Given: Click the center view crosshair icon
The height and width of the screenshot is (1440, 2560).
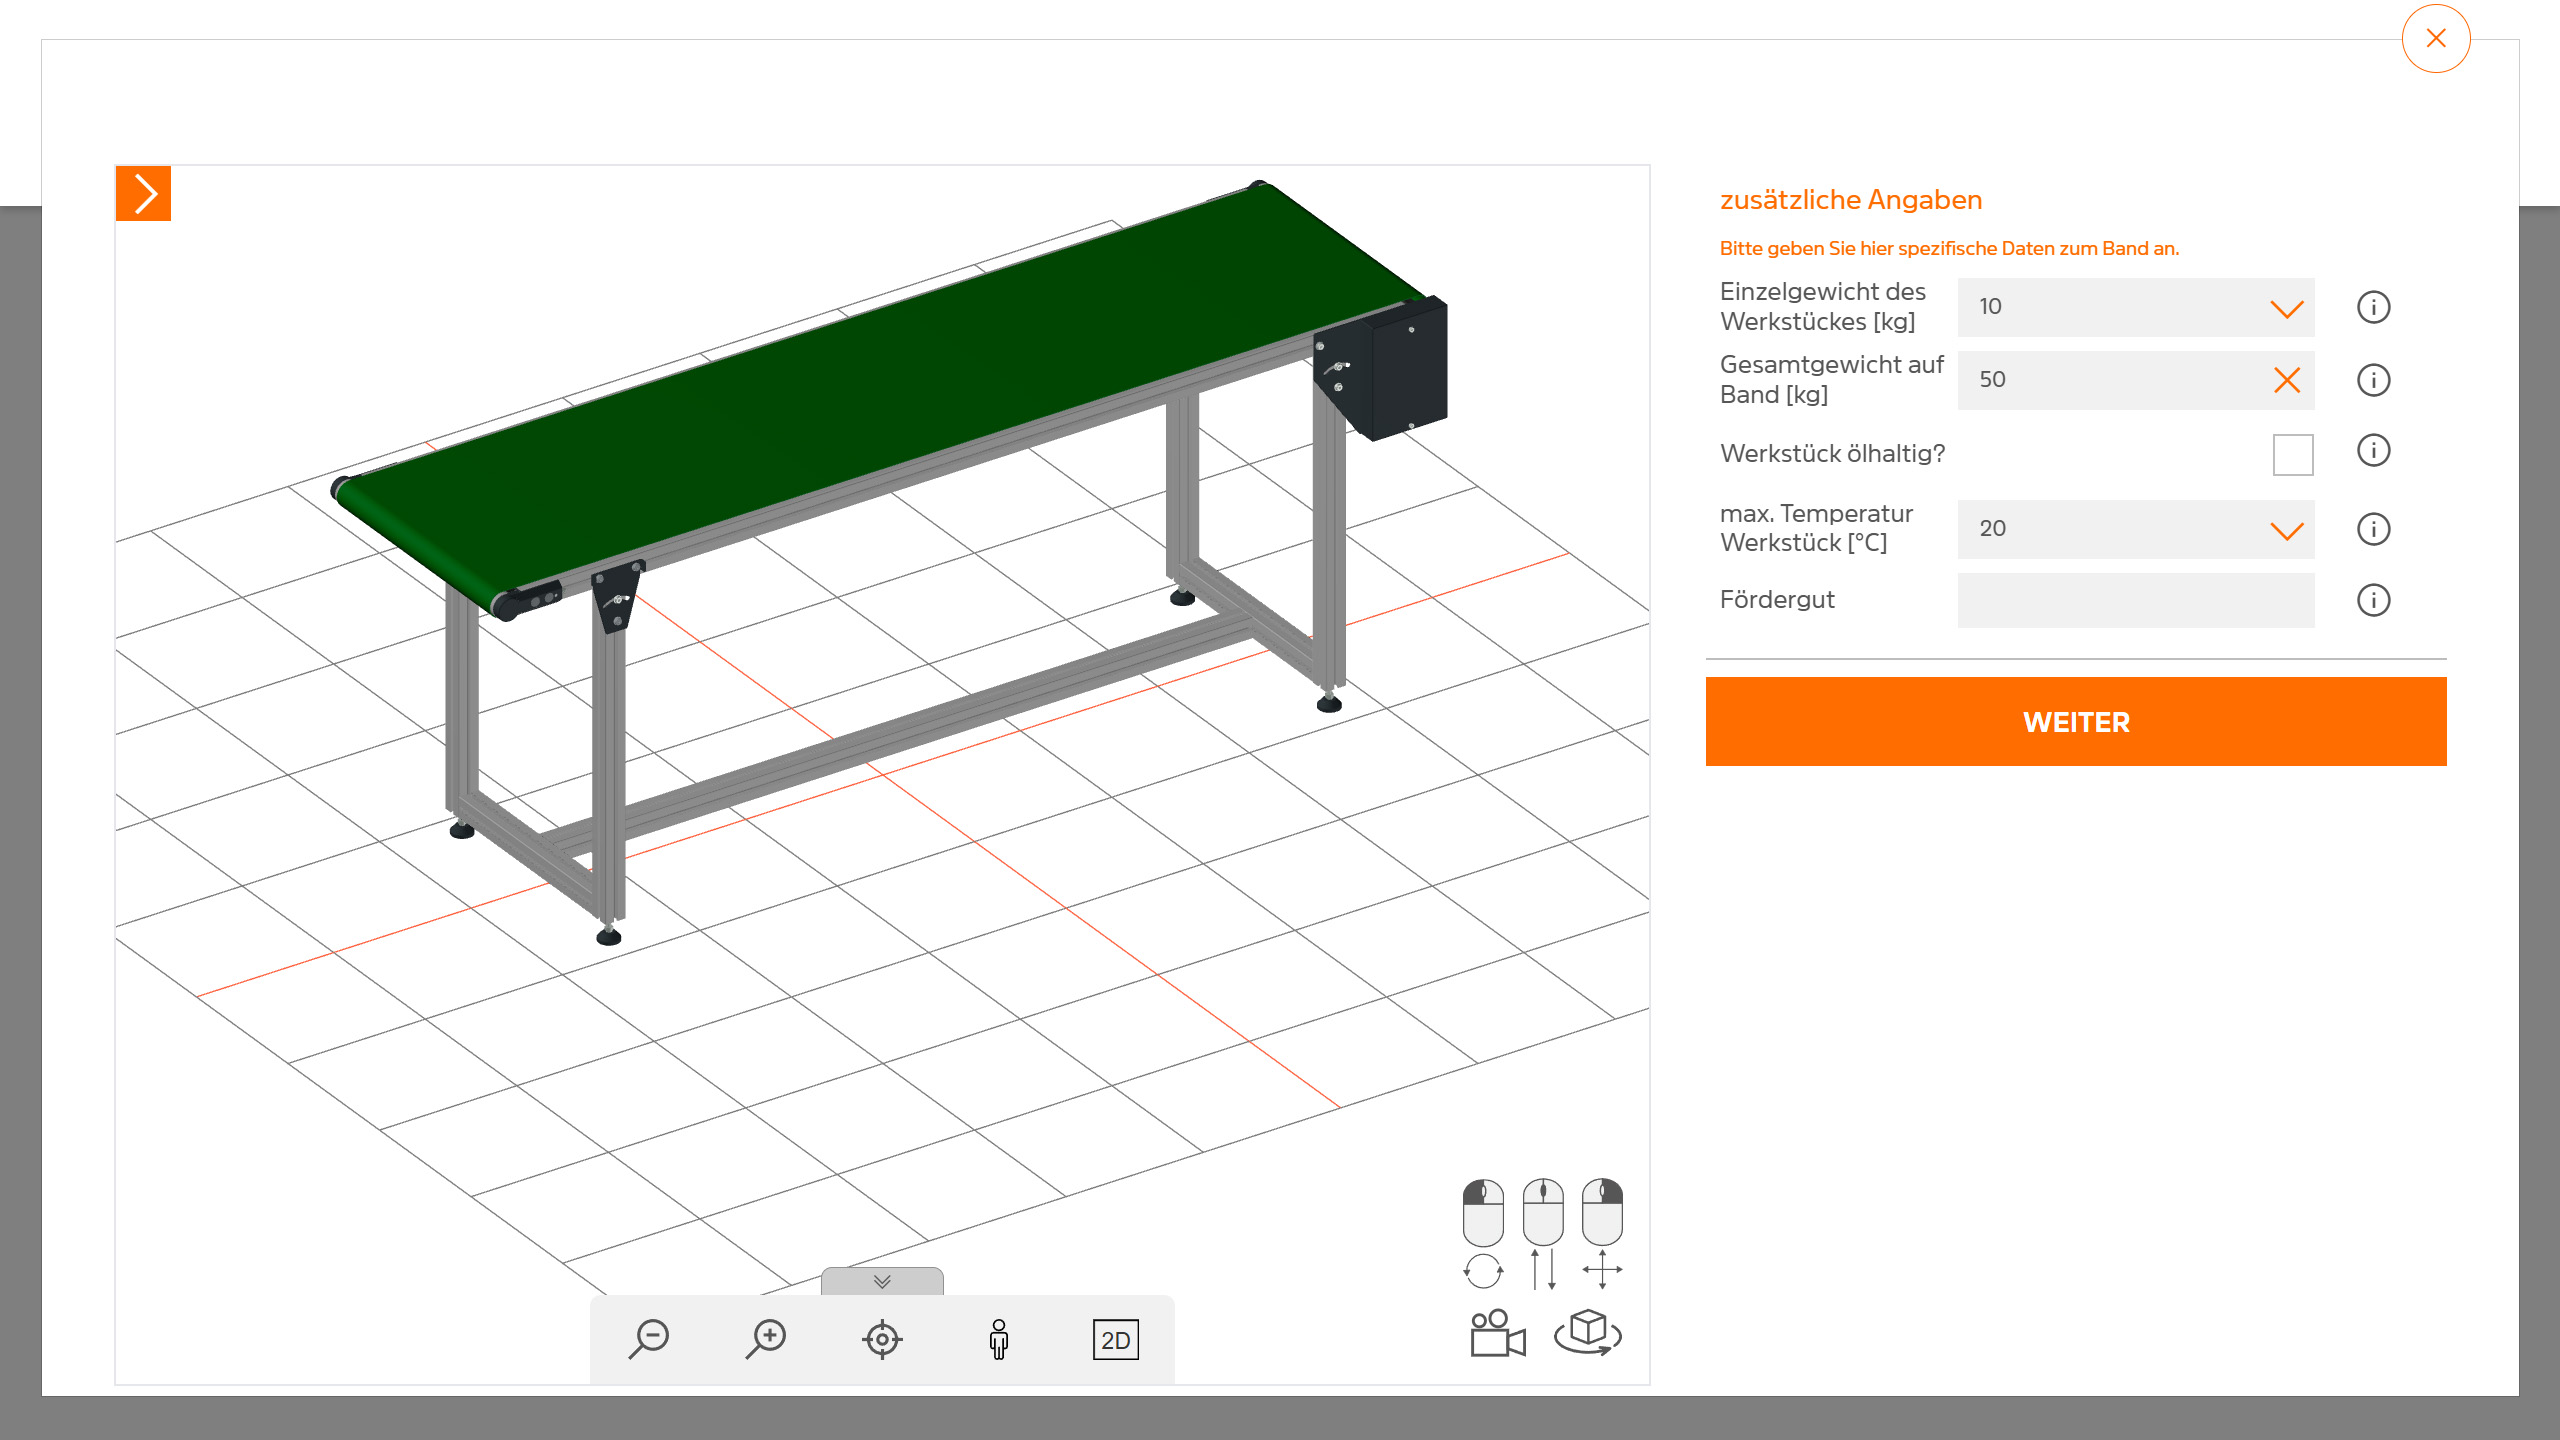Looking at the screenshot, I should (x=882, y=1339).
